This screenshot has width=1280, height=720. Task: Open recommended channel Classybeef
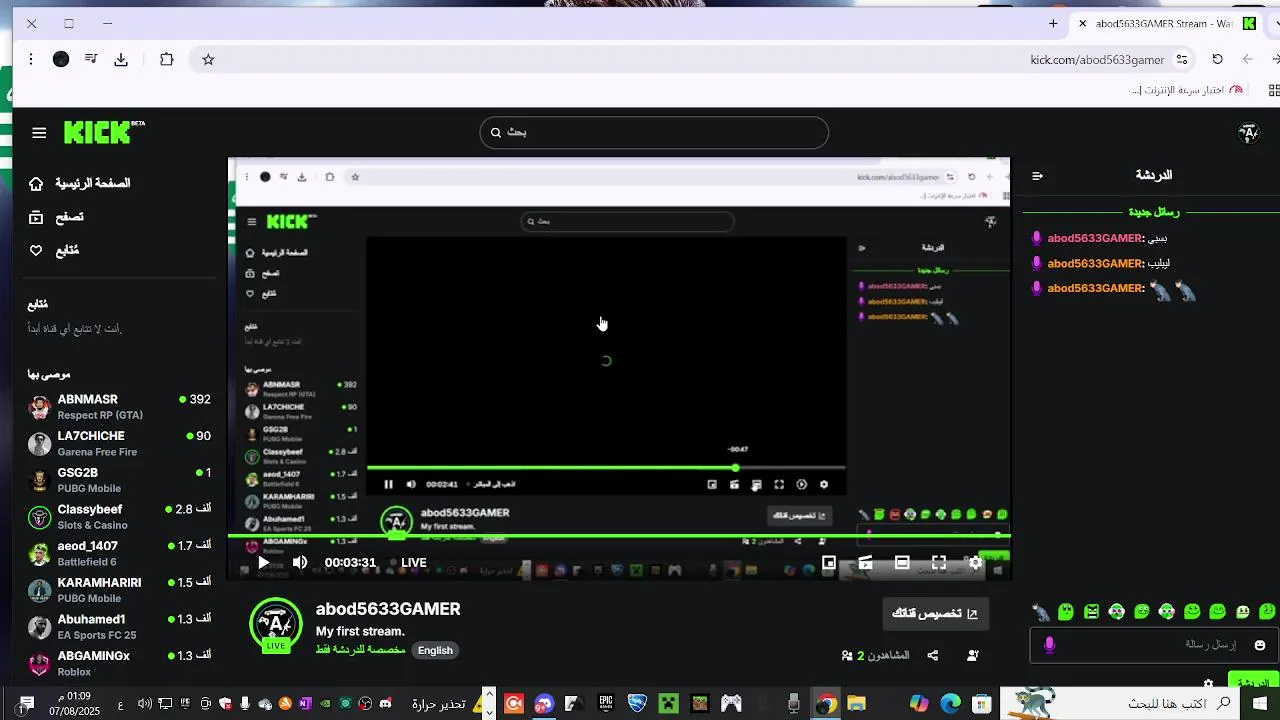pyautogui.click(x=119, y=517)
